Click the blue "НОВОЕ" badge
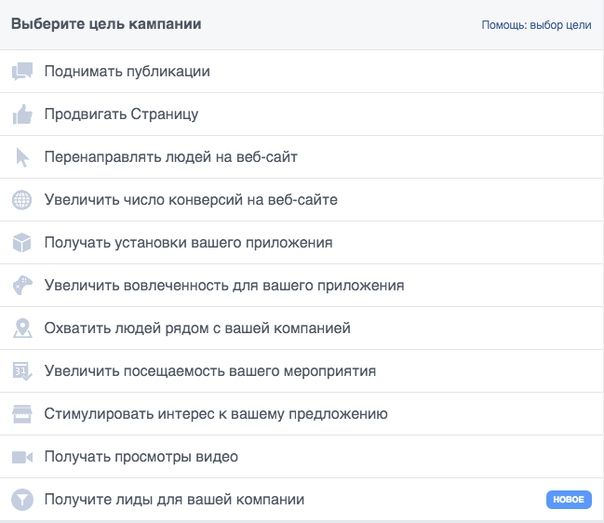This screenshot has height=523, width=604. (569, 500)
